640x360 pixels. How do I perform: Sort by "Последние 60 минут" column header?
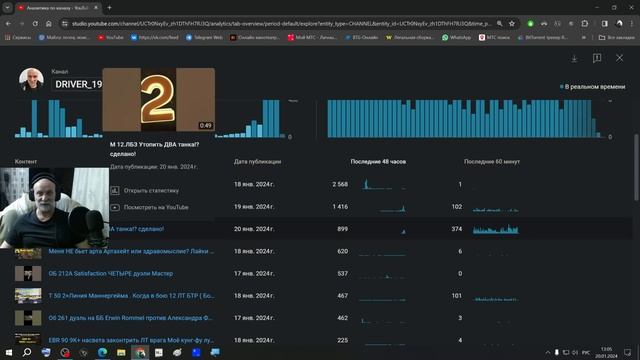click(492, 162)
